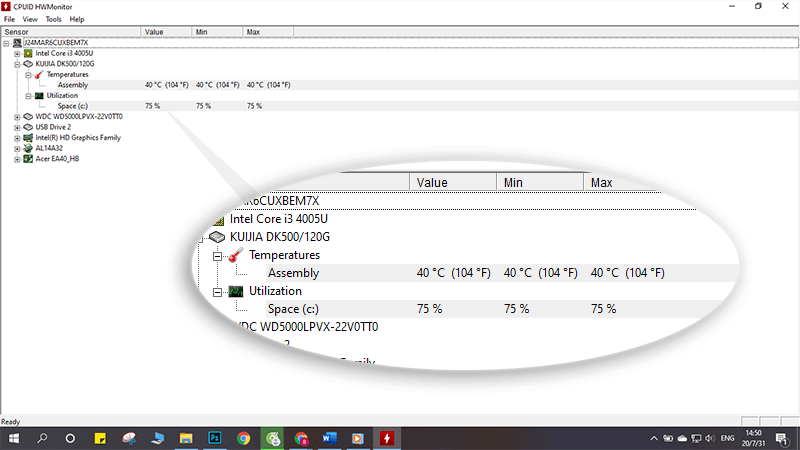Image resolution: width=800 pixels, height=450 pixels.
Task: Open the orange media player taskbar icon
Action: 358,438
